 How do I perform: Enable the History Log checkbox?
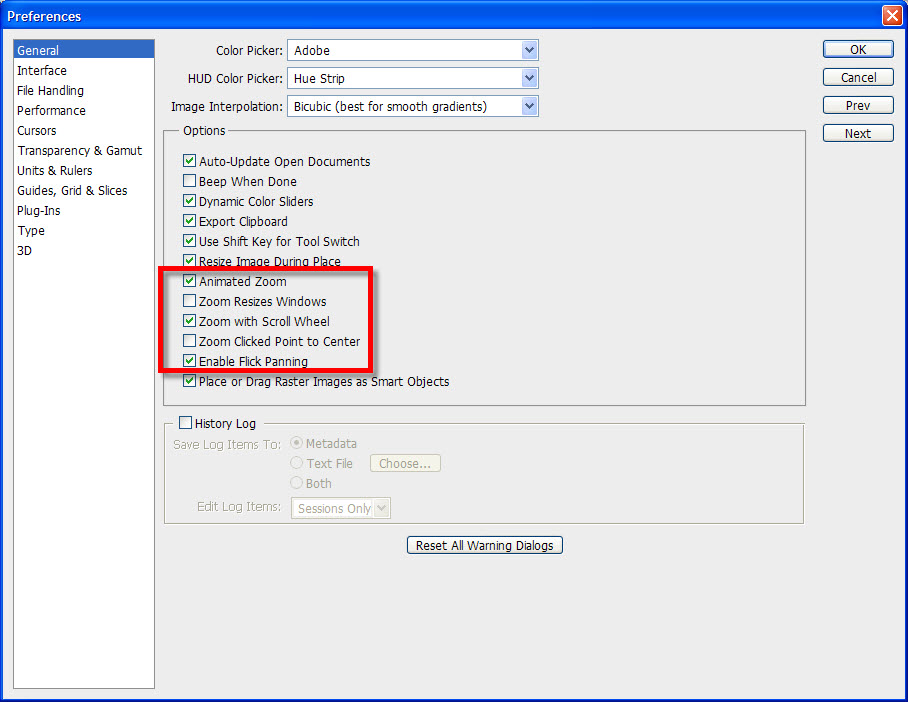point(185,423)
